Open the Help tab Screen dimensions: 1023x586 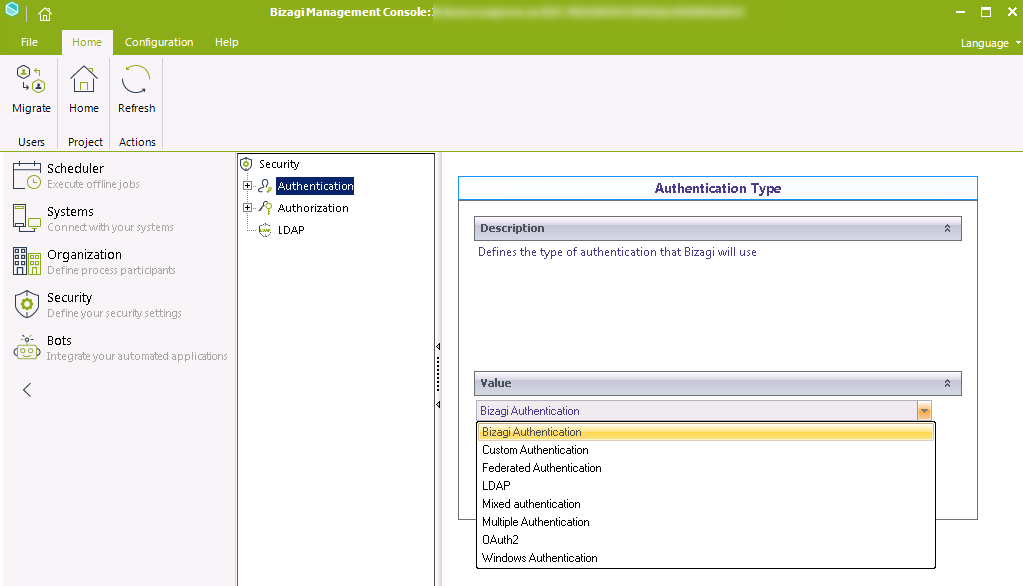226,42
